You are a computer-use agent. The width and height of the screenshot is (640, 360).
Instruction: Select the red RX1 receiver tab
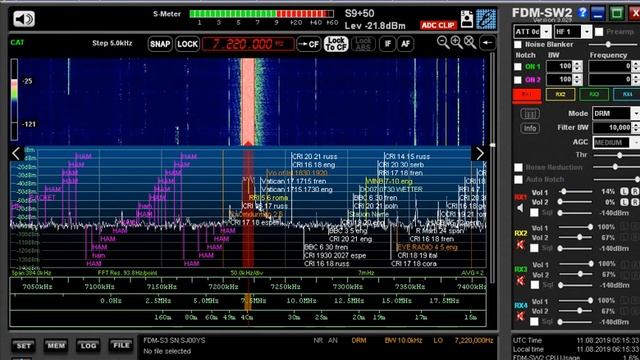(x=527, y=94)
